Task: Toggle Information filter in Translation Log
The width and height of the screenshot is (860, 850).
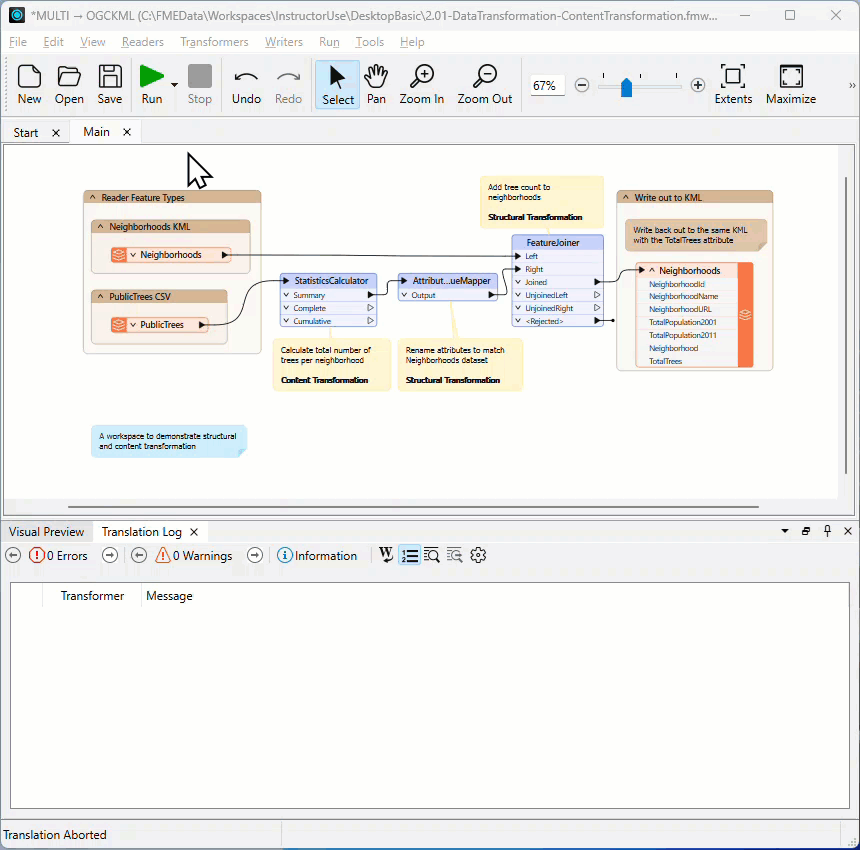Action: click(x=317, y=556)
